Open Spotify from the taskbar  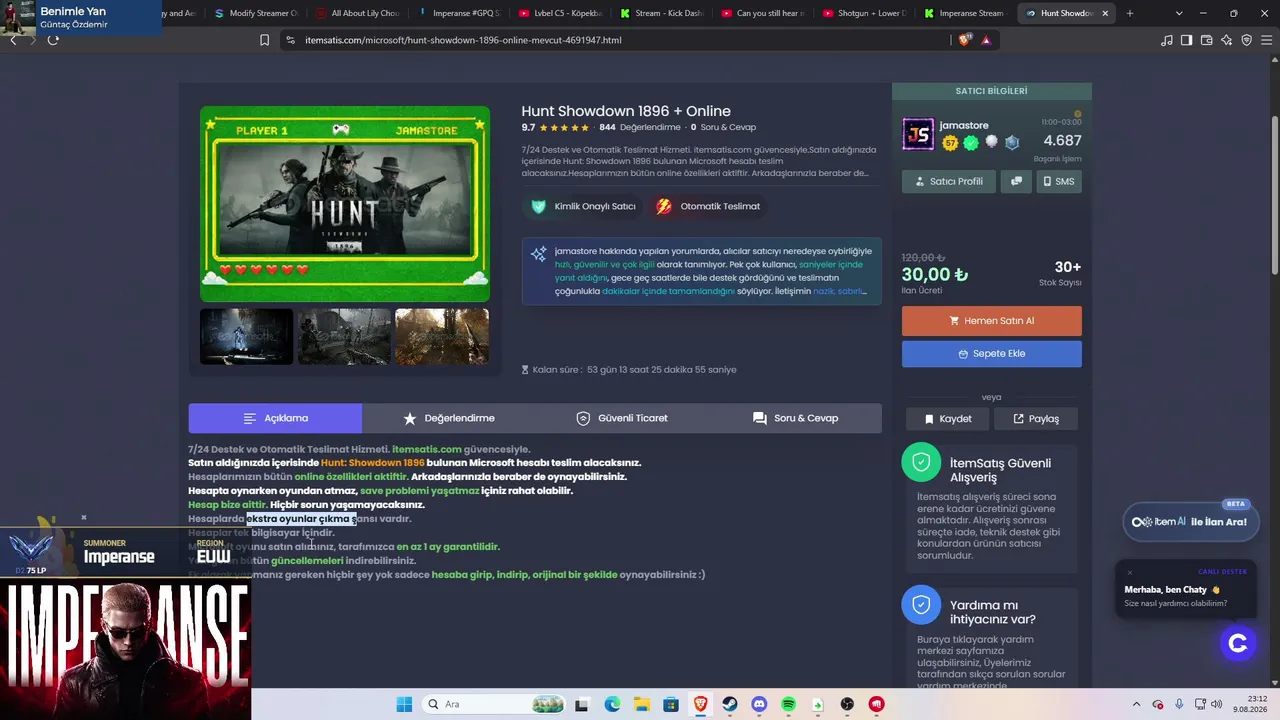click(788, 704)
